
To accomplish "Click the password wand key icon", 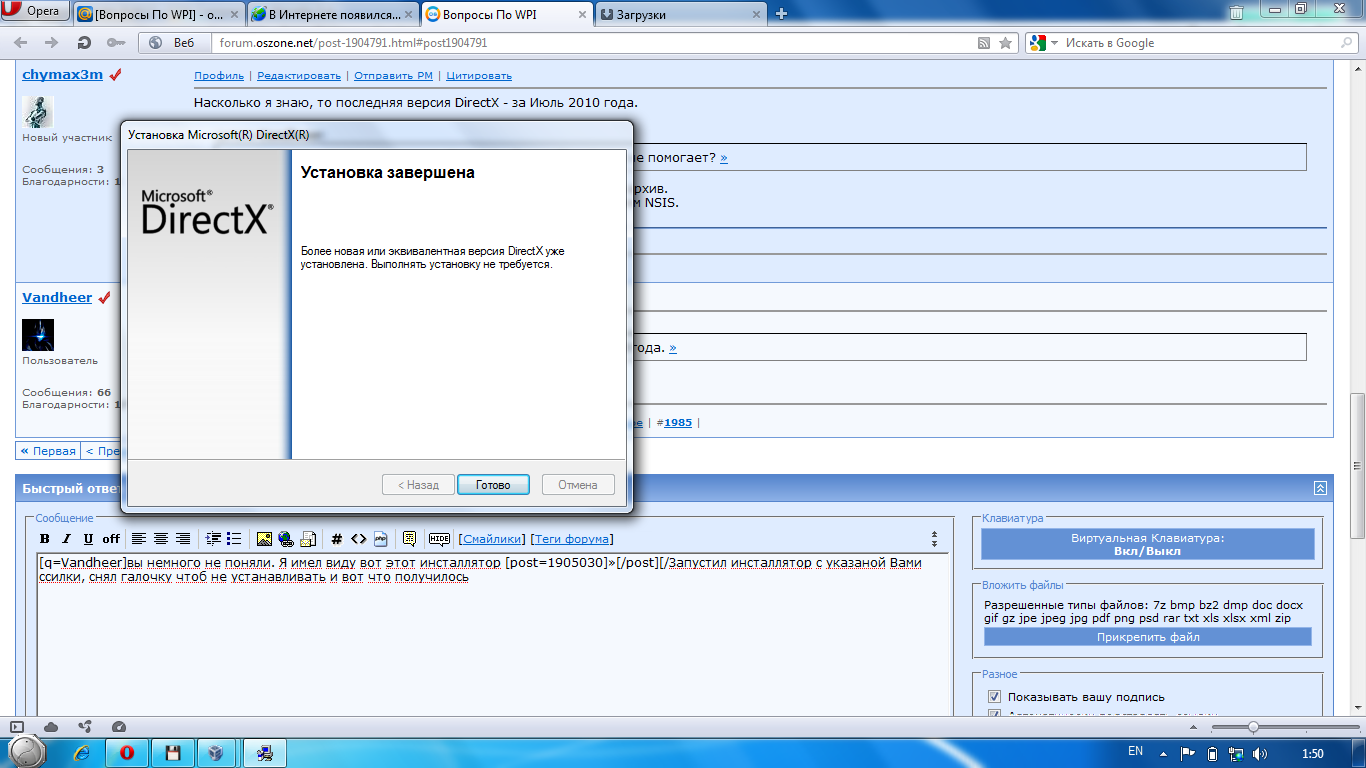I will [115, 43].
